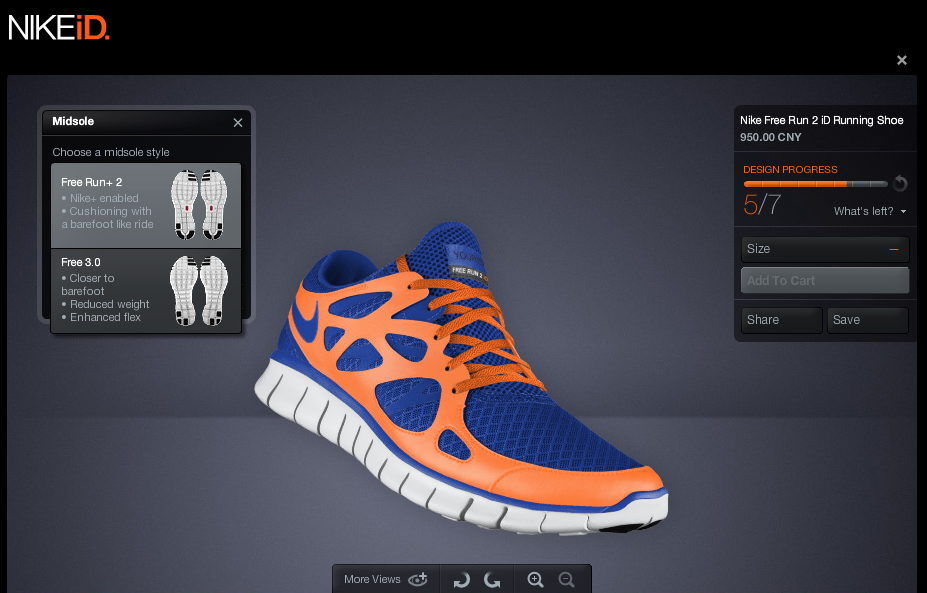This screenshot has width=927, height=593.
Task: Share the shoe design
Action: point(782,320)
